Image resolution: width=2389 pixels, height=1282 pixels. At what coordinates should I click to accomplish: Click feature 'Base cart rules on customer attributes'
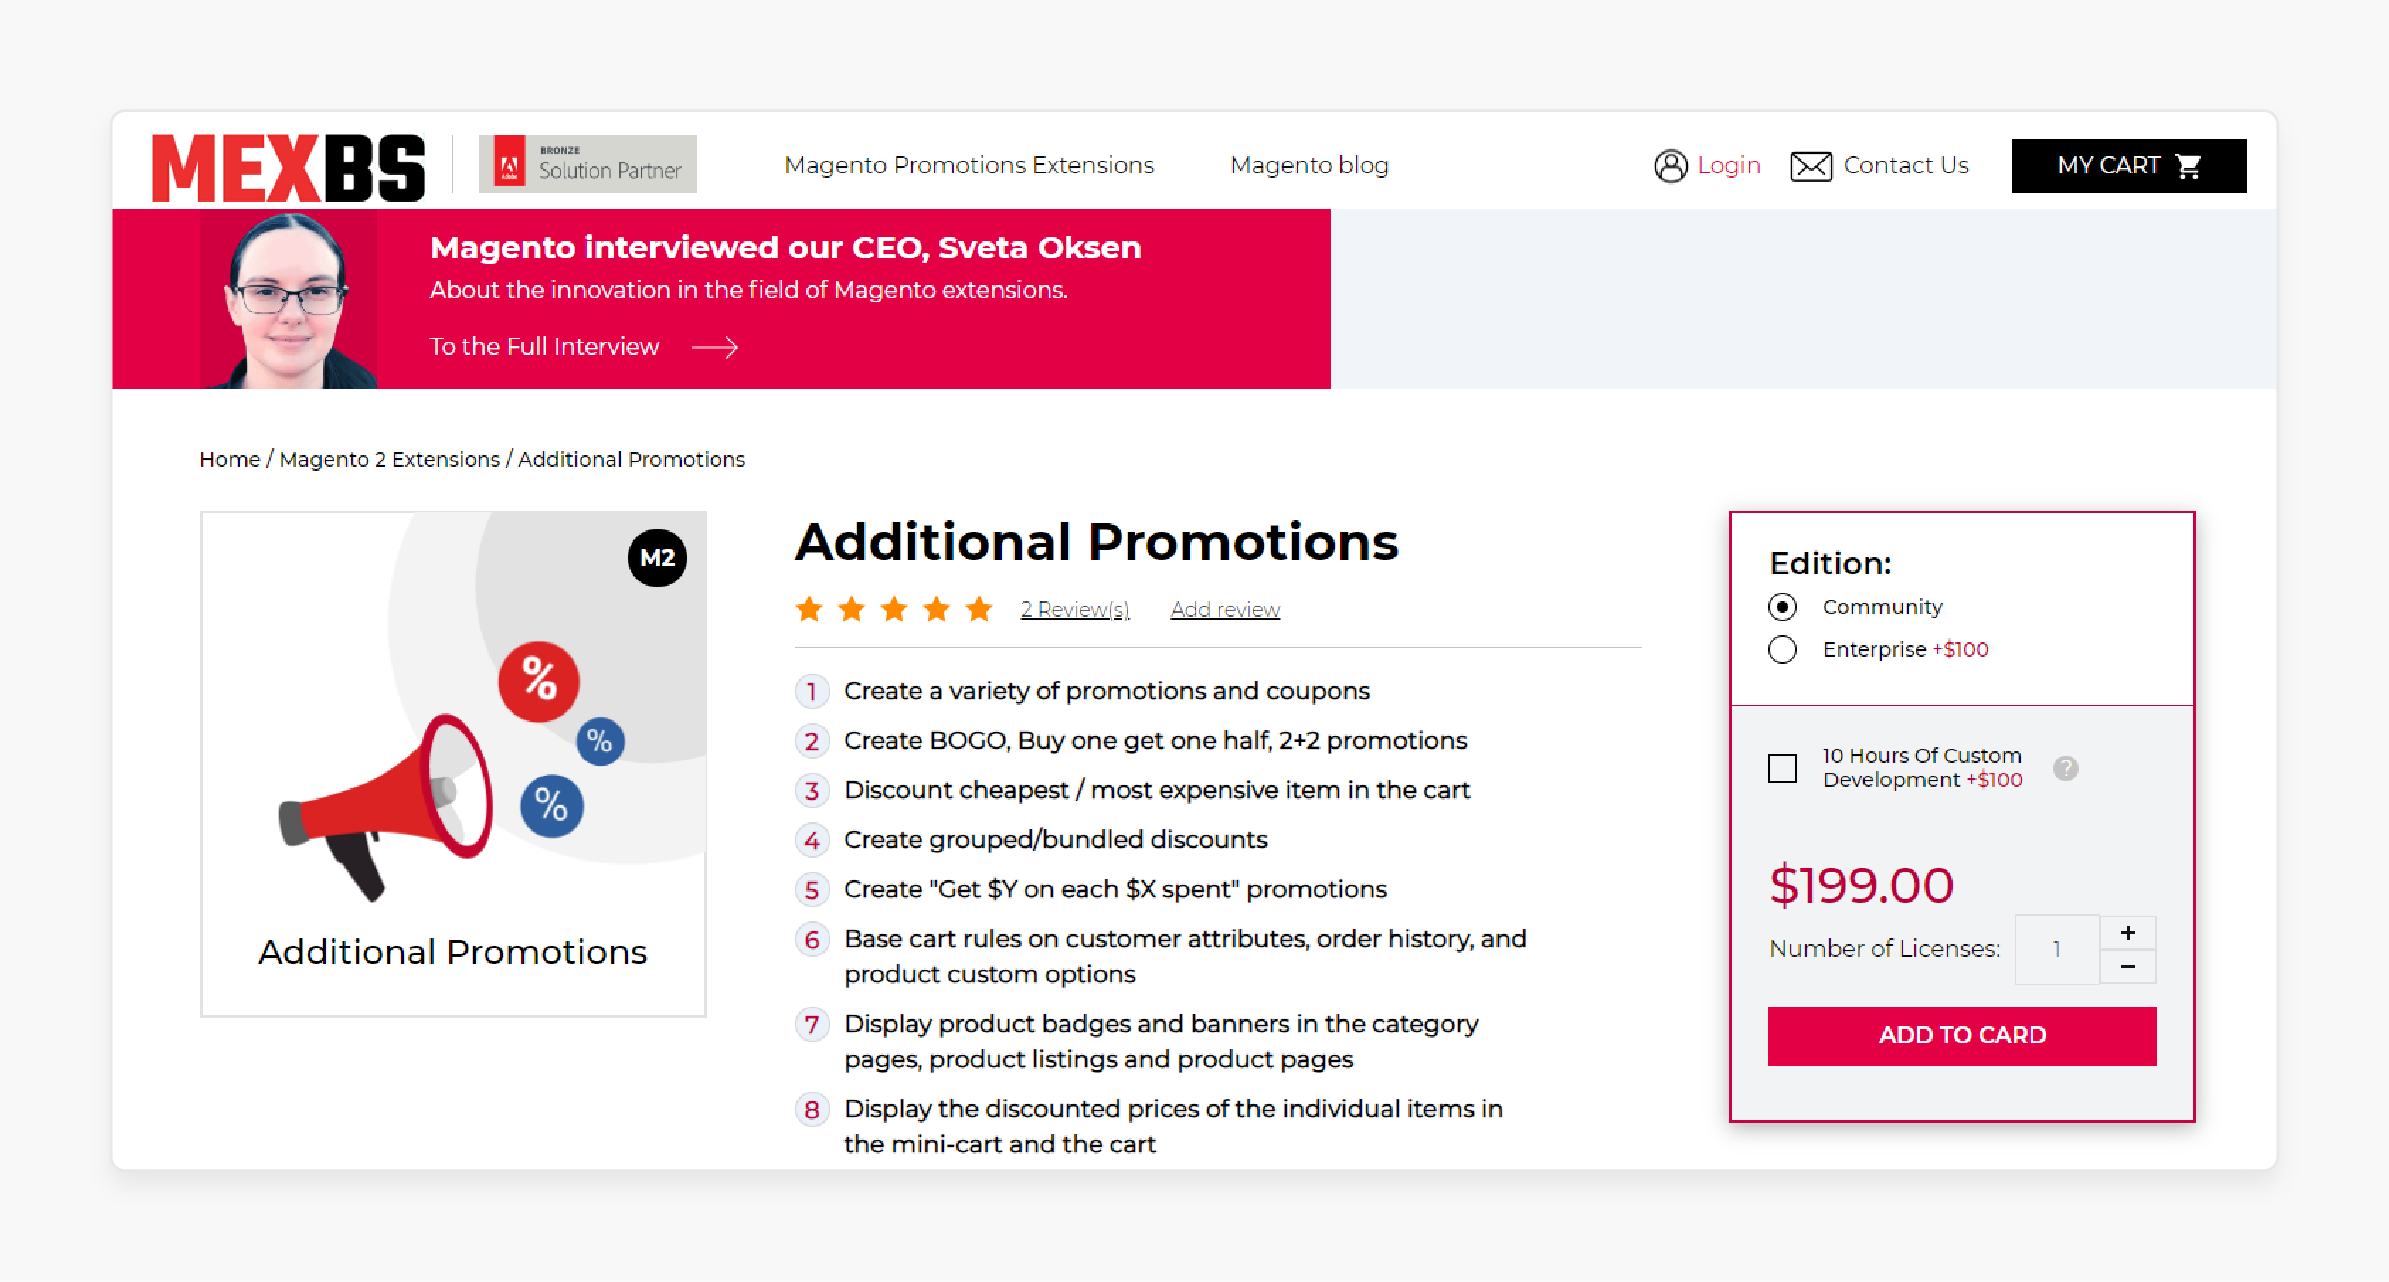[1185, 956]
